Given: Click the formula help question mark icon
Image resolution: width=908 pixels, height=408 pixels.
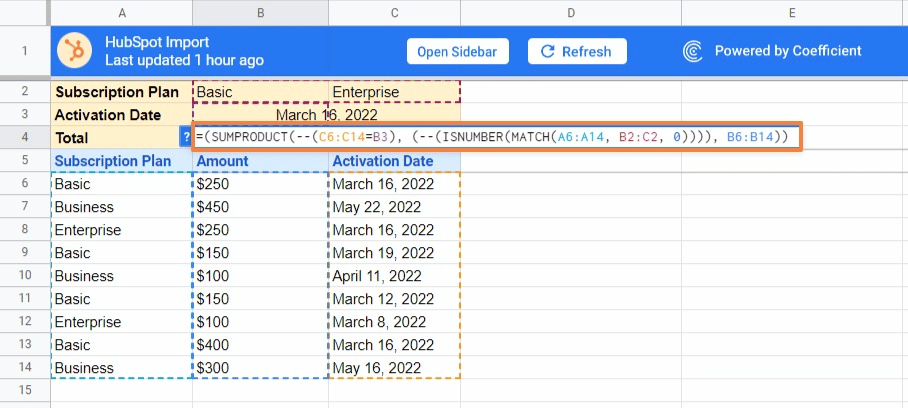Looking at the screenshot, I should 185,138.
